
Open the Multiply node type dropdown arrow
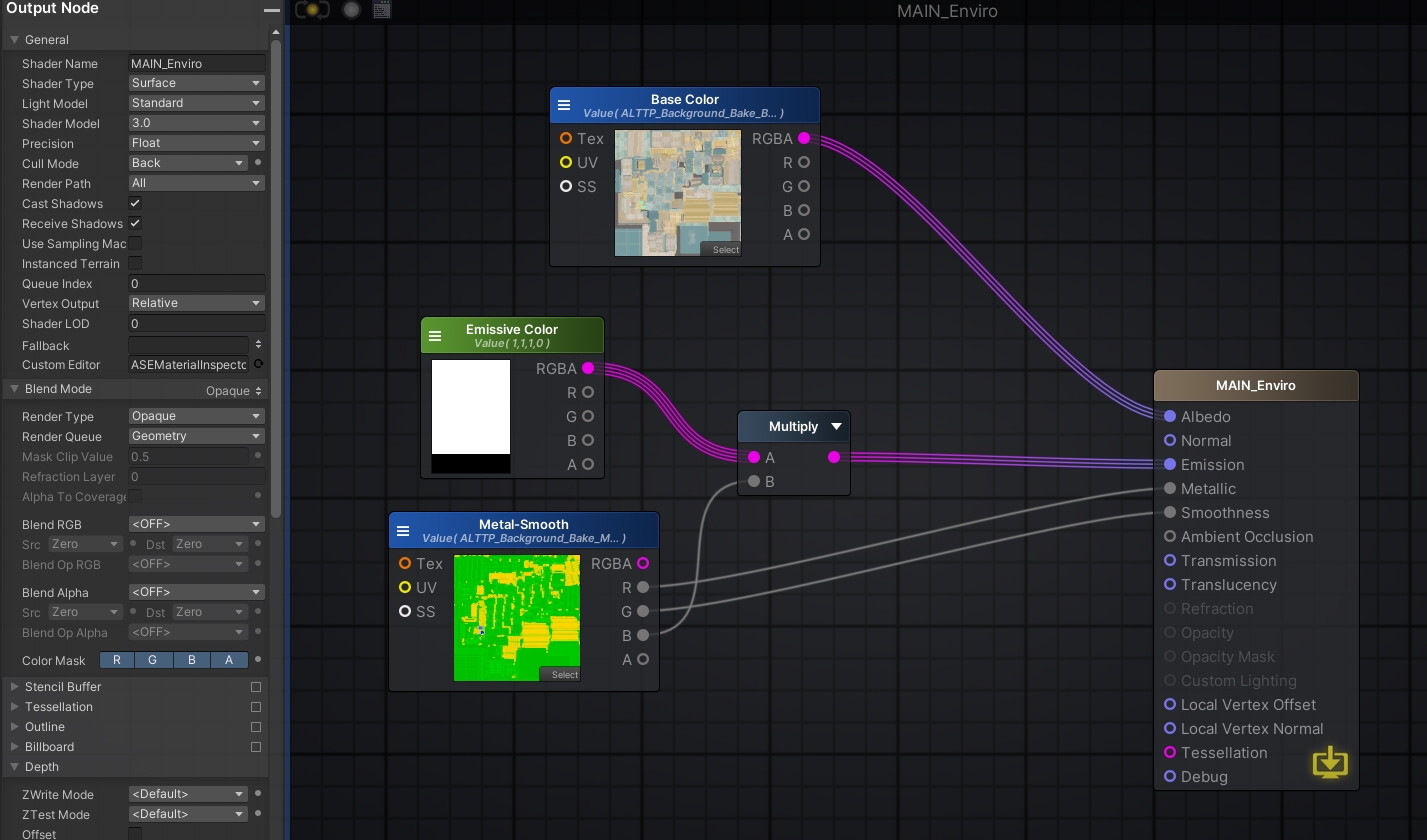point(836,426)
